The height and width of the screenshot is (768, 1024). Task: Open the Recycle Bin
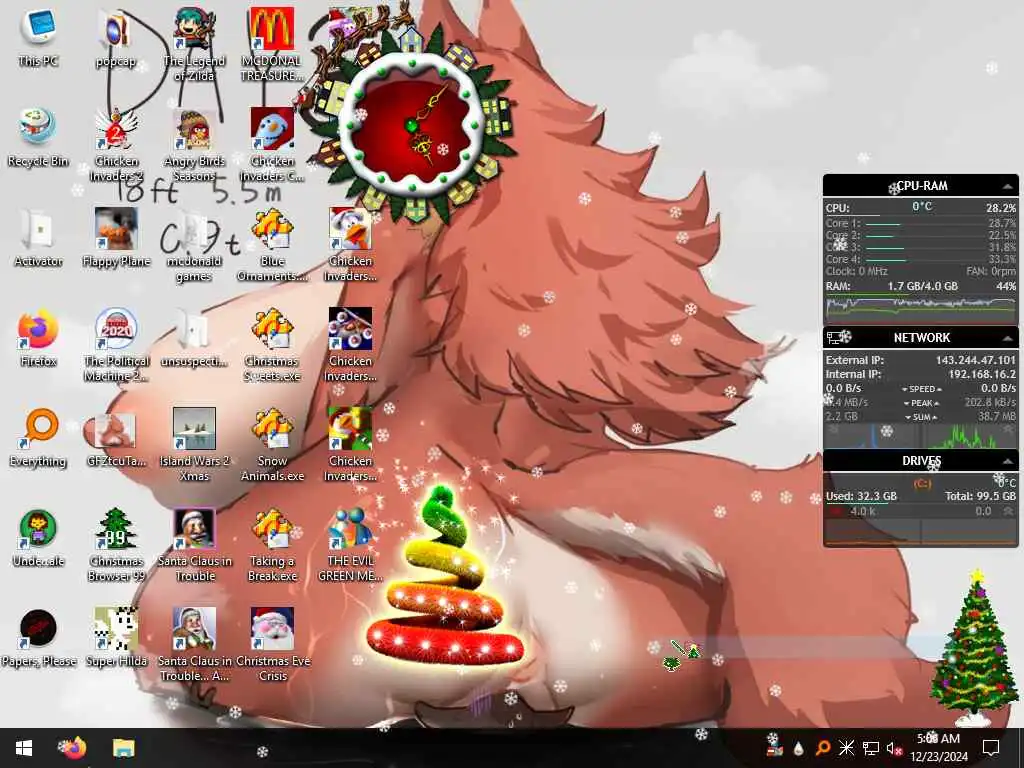38,137
